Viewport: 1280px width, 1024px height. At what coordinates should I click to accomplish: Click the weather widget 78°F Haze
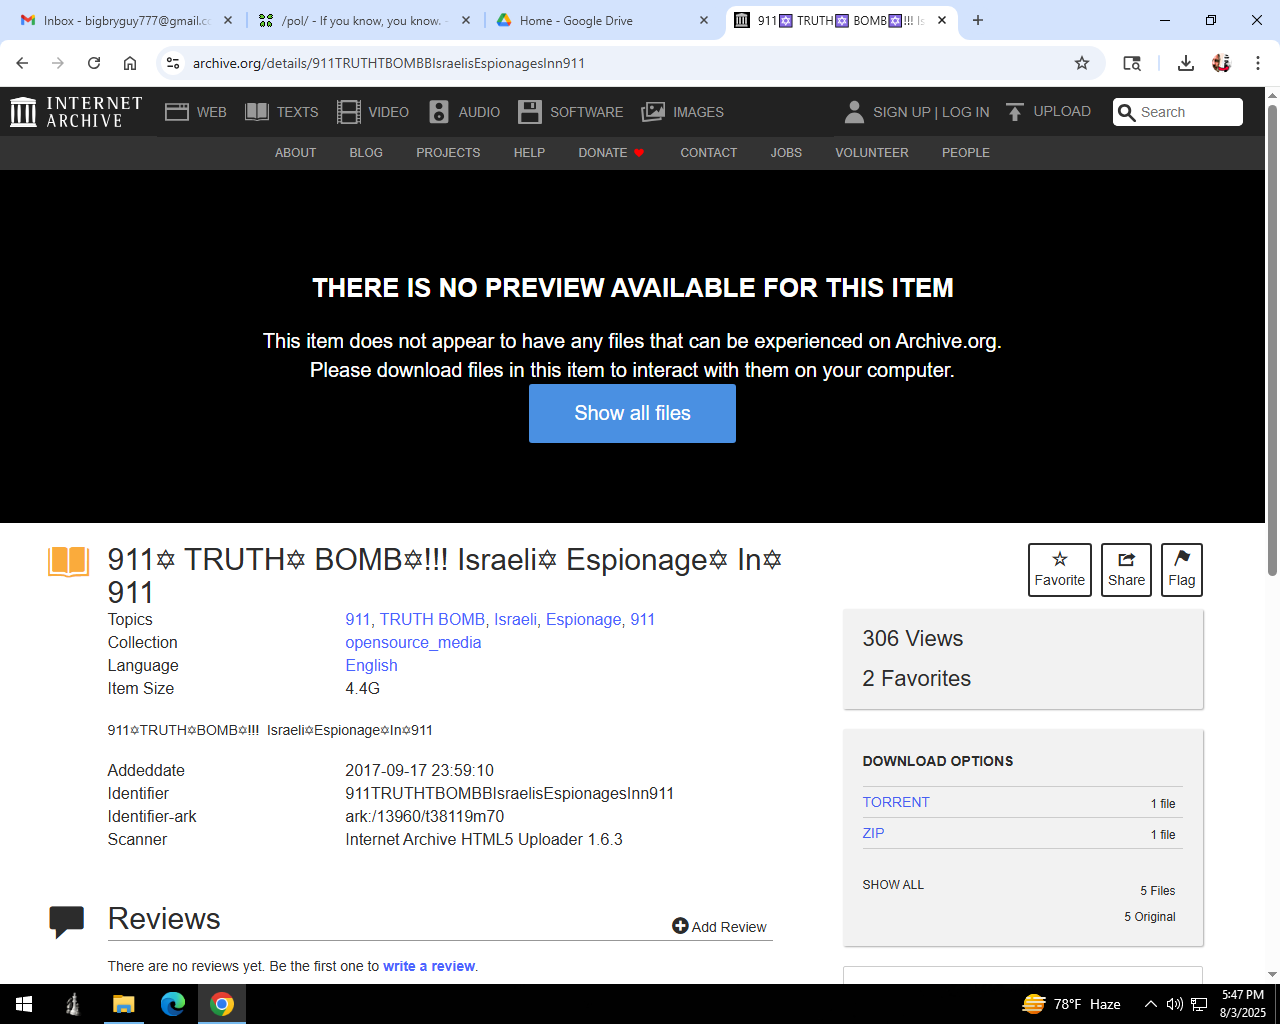point(1071,1004)
